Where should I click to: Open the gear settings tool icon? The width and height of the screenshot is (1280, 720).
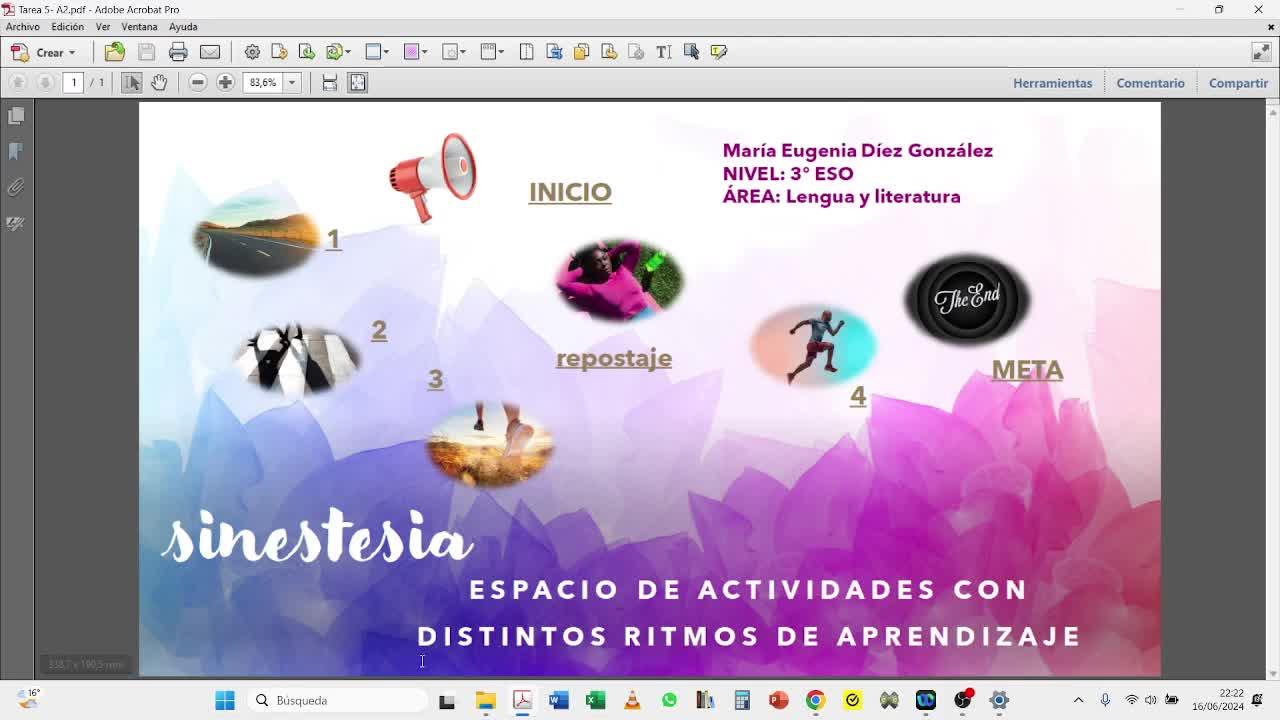[252, 52]
